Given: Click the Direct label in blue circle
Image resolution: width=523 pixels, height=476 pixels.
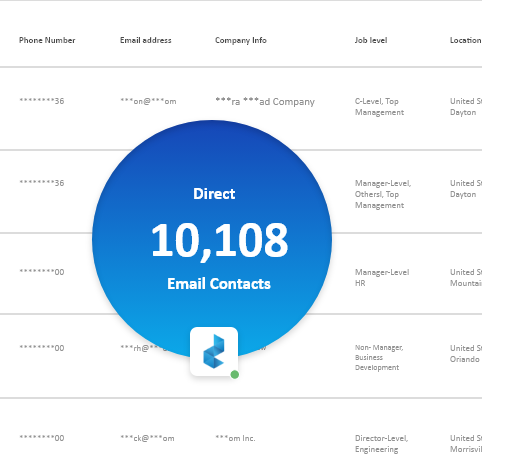Looking at the screenshot, I should [214, 194].
